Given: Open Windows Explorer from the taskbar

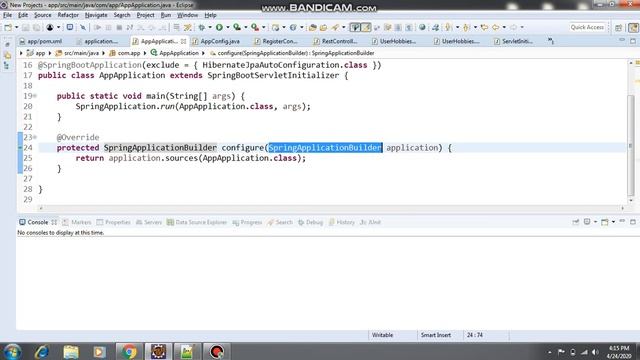Looking at the screenshot, I should point(71,351).
